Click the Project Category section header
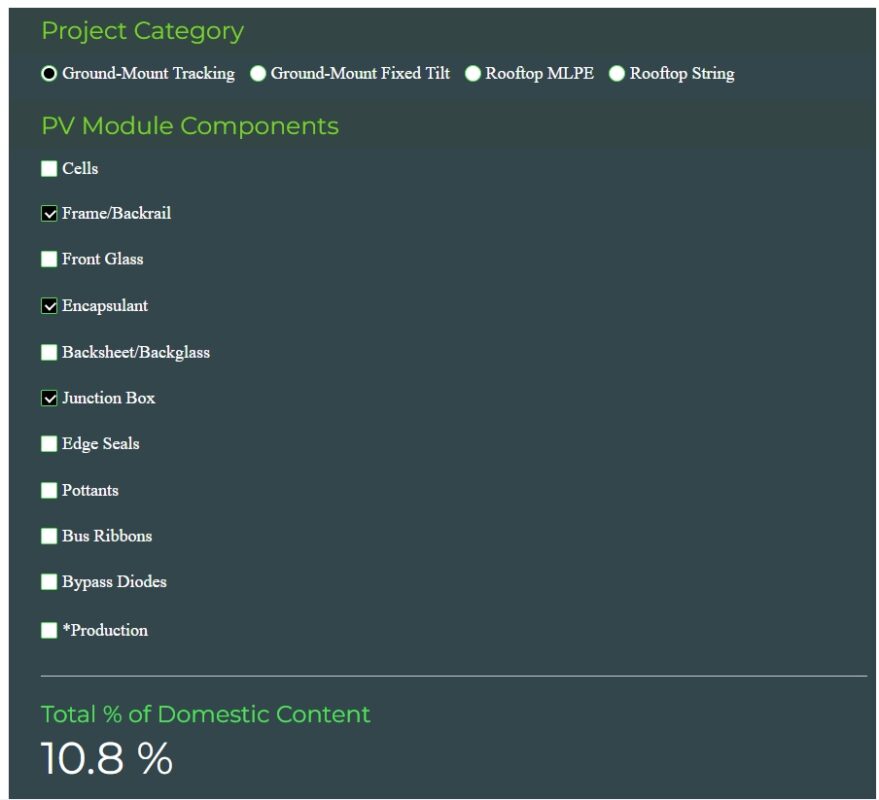The width and height of the screenshot is (879, 800). click(x=141, y=31)
